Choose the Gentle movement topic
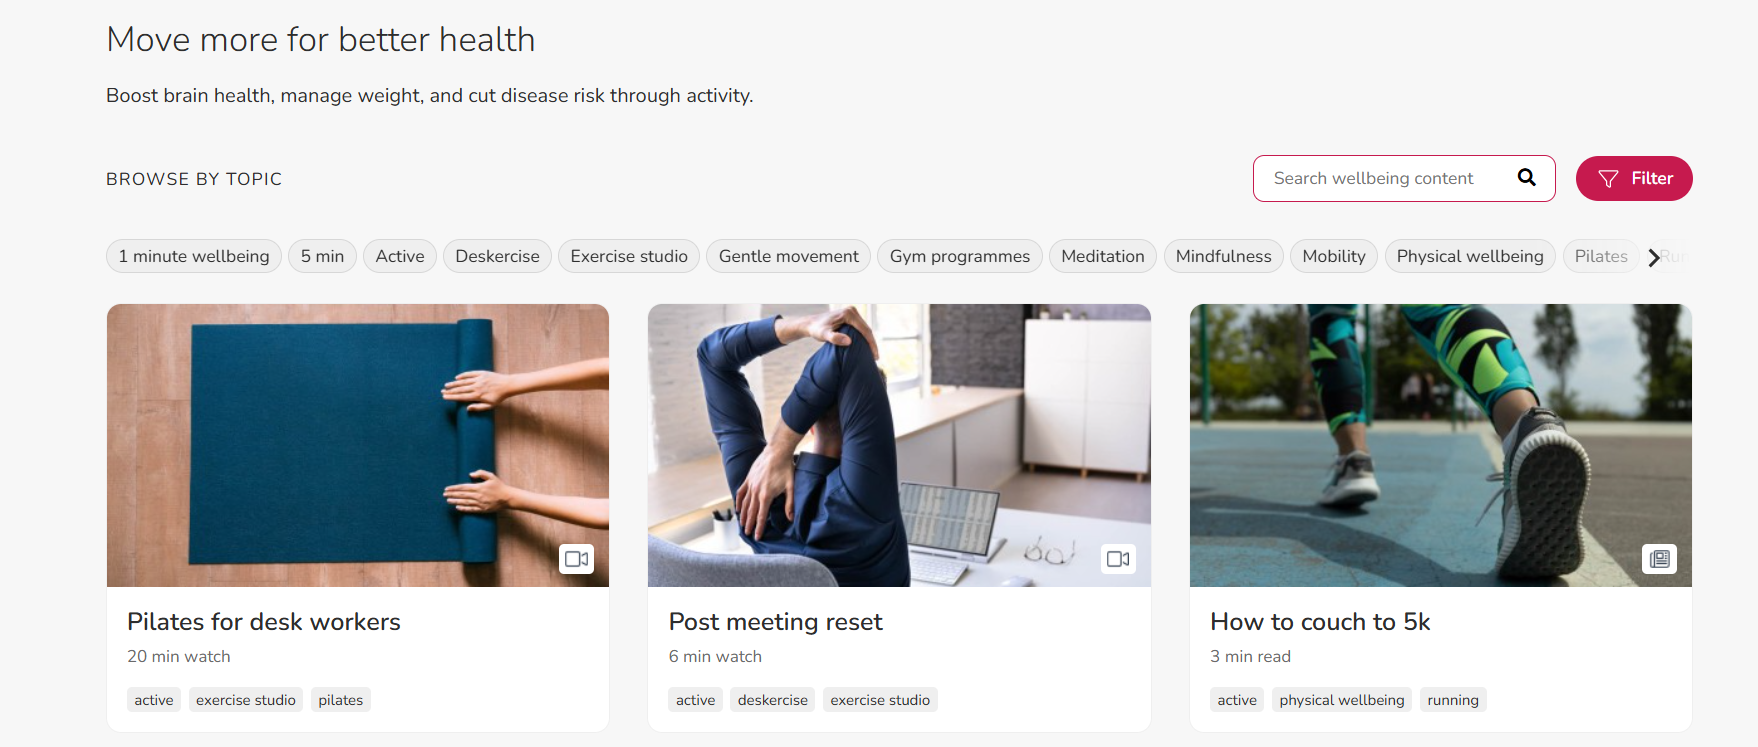The width and height of the screenshot is (1758, 747). [x=788, y=256]
